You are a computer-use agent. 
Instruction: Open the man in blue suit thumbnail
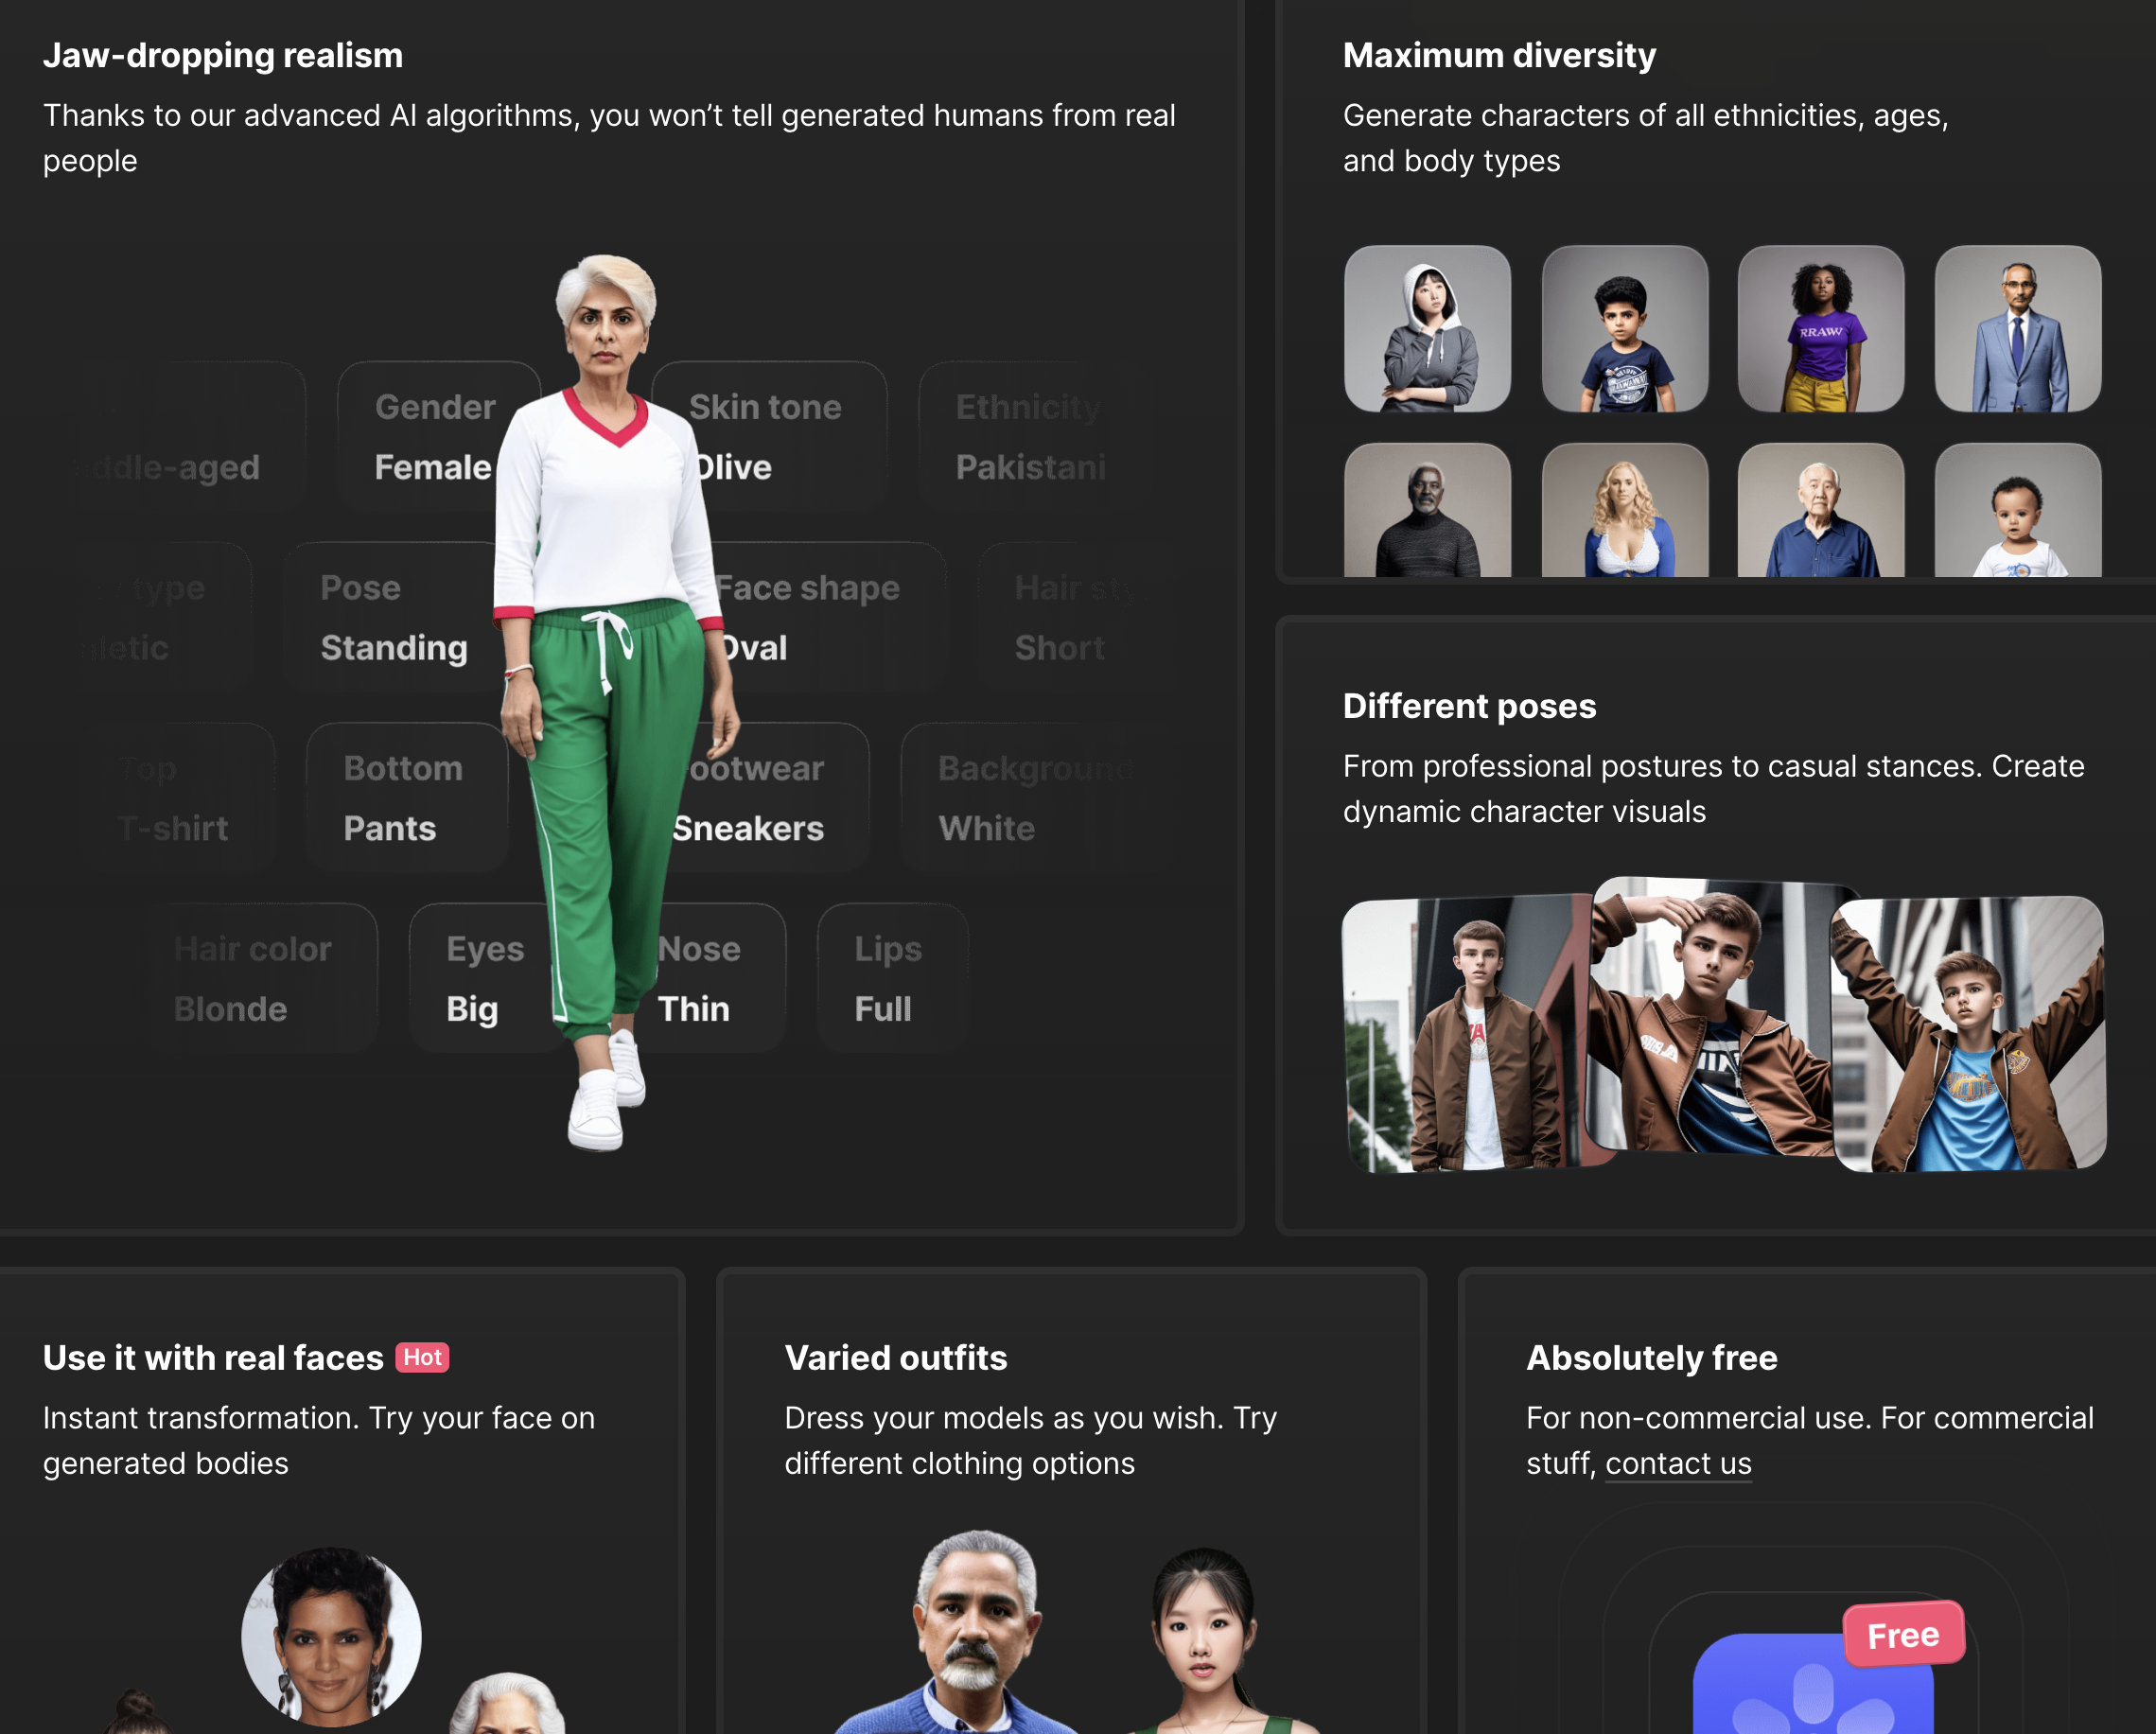2017,329
